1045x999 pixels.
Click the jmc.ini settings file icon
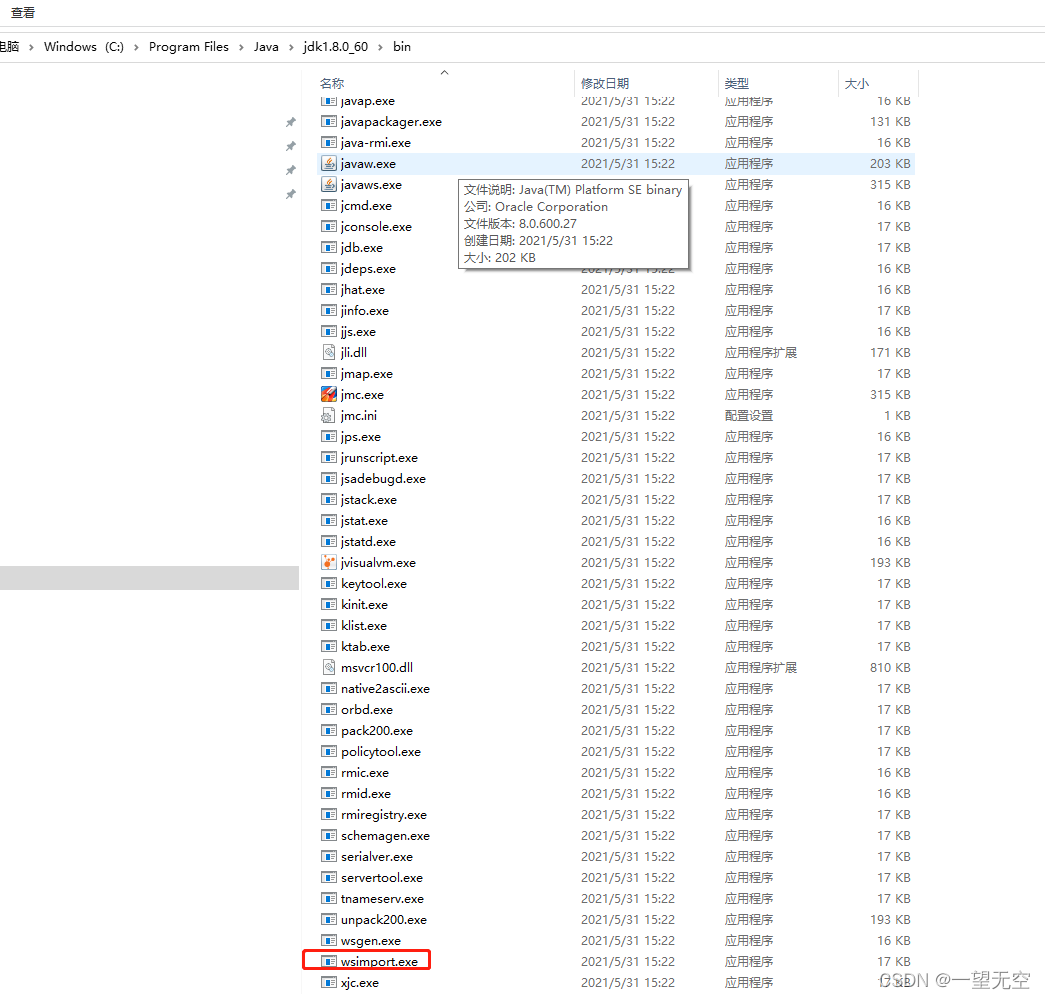coord(329,416)
